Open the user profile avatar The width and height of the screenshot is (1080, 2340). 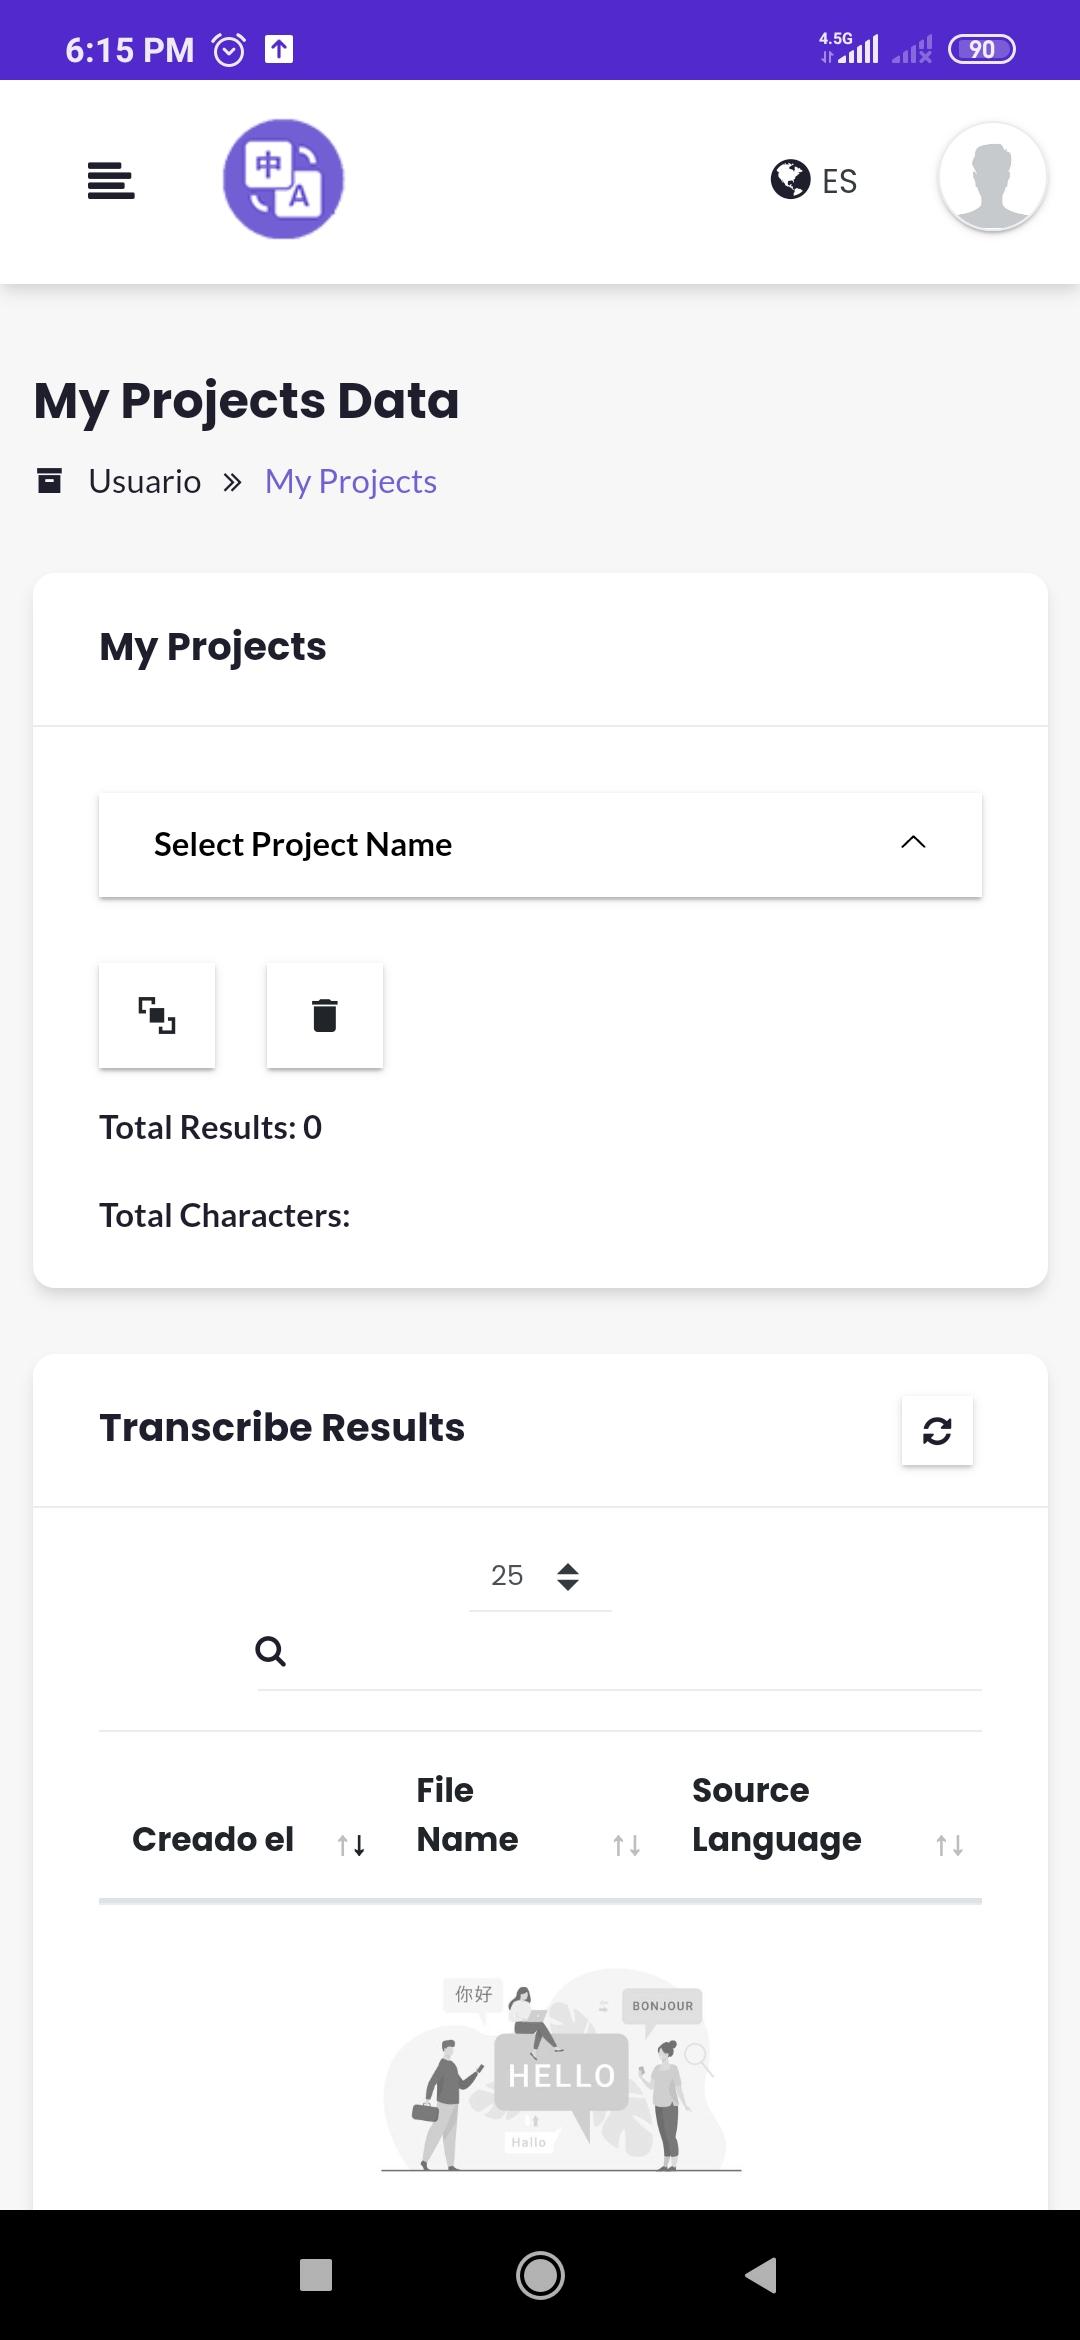tap(992, 177)
